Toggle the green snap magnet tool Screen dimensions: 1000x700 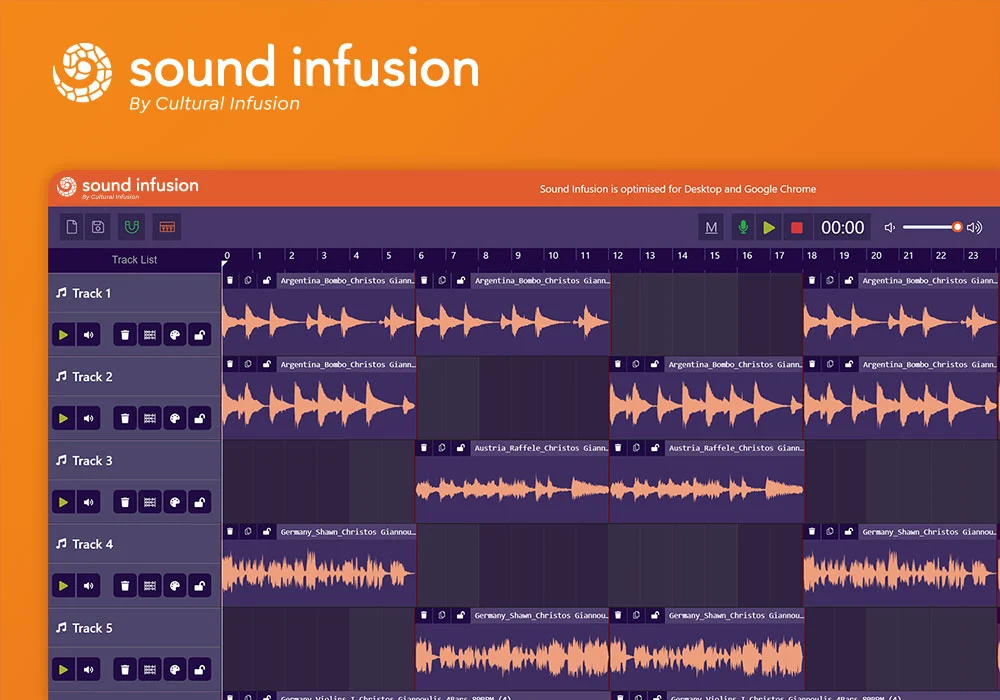[132, 227]
